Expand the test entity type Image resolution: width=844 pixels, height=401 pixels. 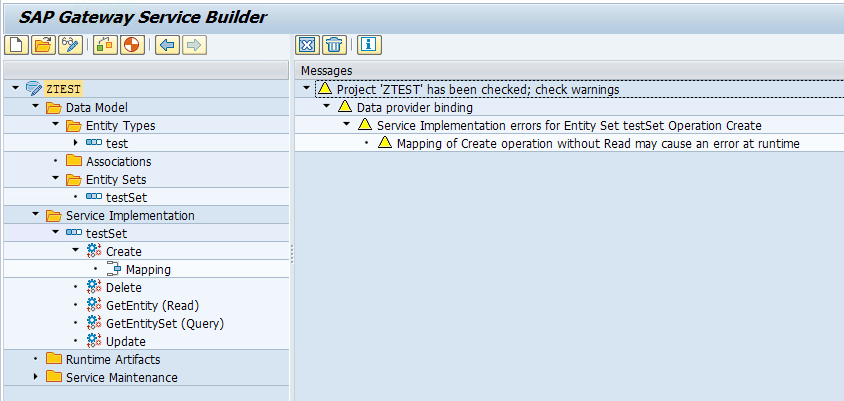click(75, 143)
